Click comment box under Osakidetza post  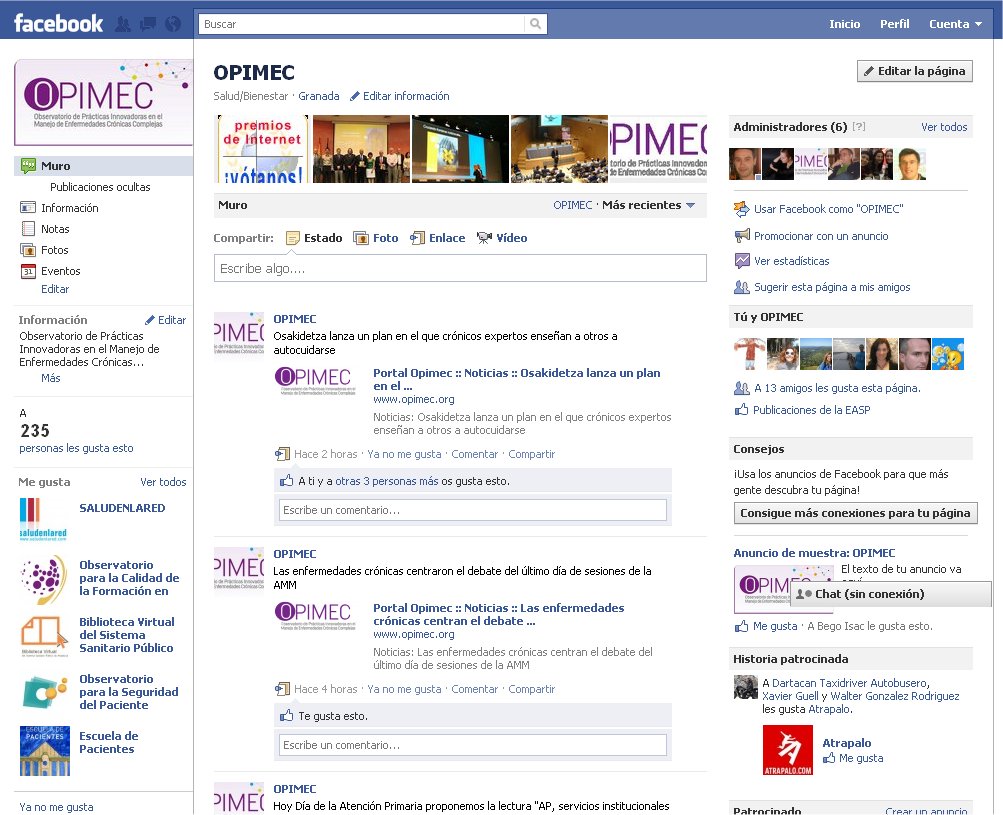(473, 510)
